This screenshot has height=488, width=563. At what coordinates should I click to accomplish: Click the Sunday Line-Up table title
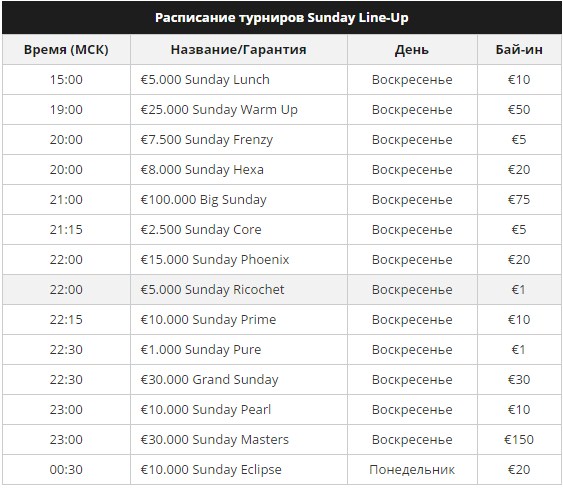point(282,18)
